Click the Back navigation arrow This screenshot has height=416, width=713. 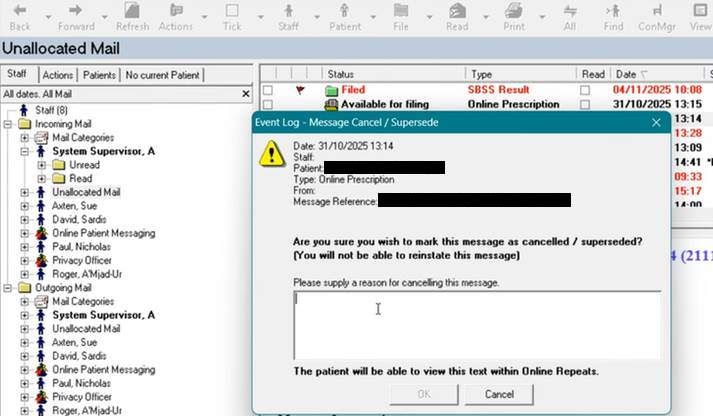(x=19, y=17)
